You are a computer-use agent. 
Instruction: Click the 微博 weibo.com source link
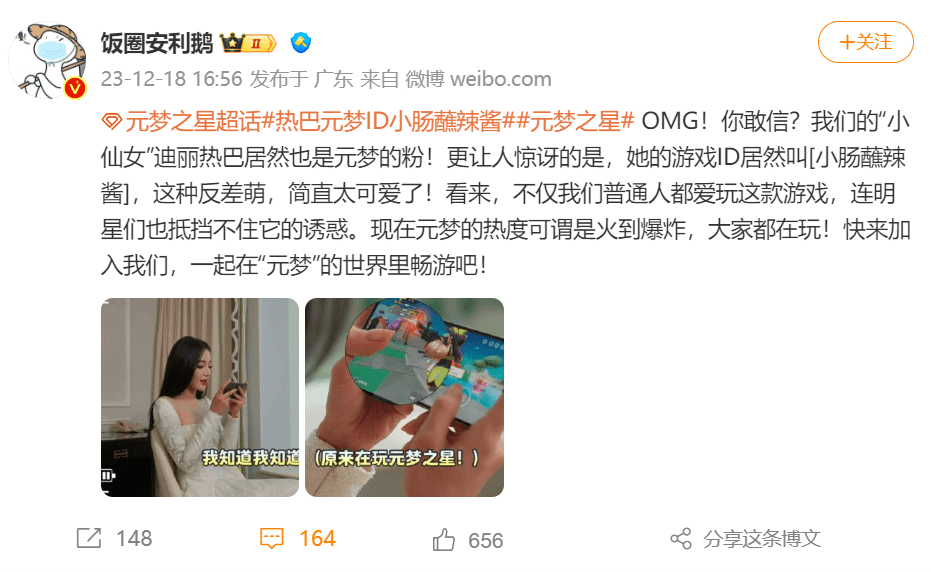478,79
